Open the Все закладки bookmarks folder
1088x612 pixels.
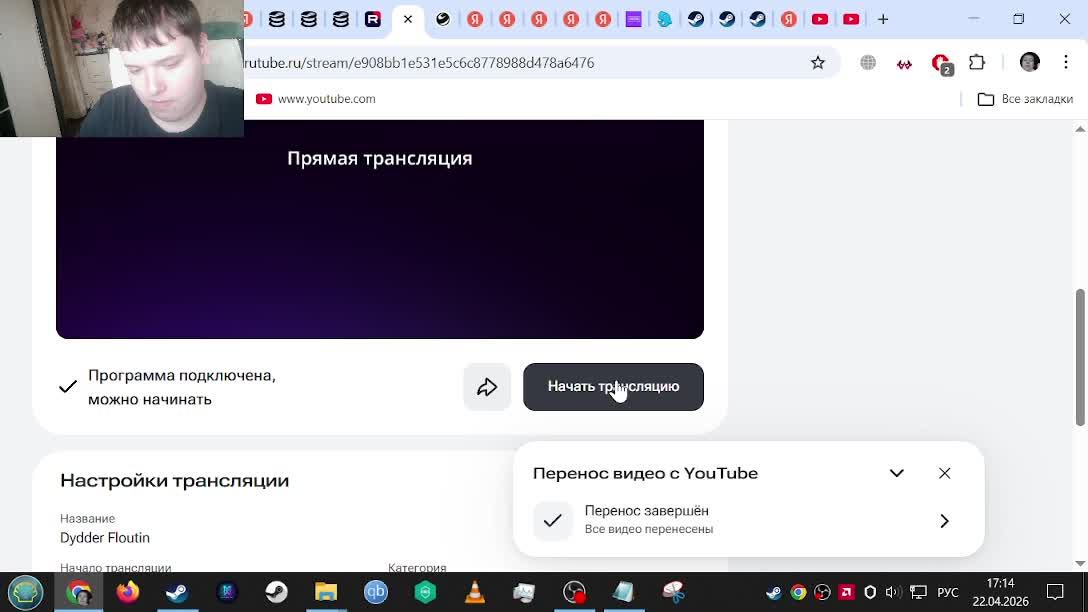click(x=1025, y=99)
